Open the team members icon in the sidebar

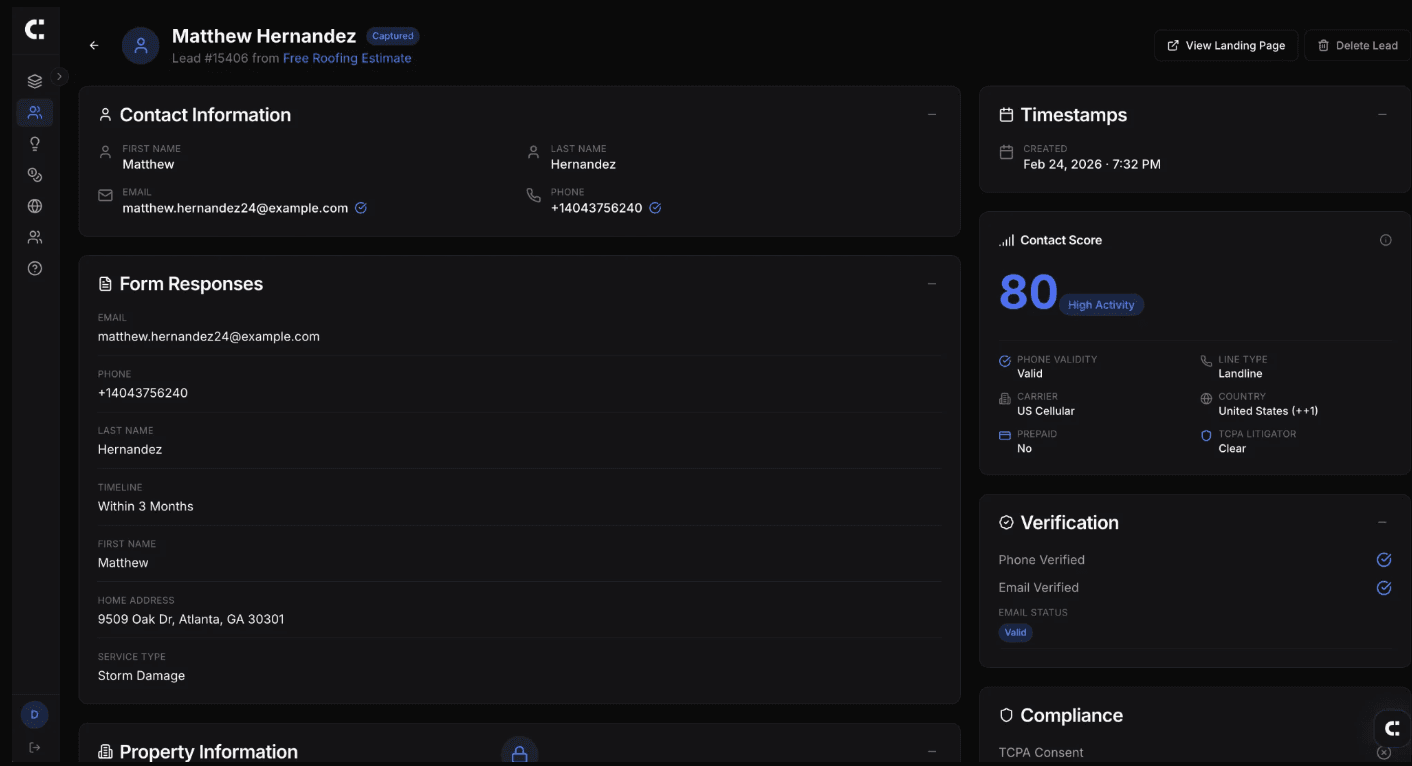(34, 236)
